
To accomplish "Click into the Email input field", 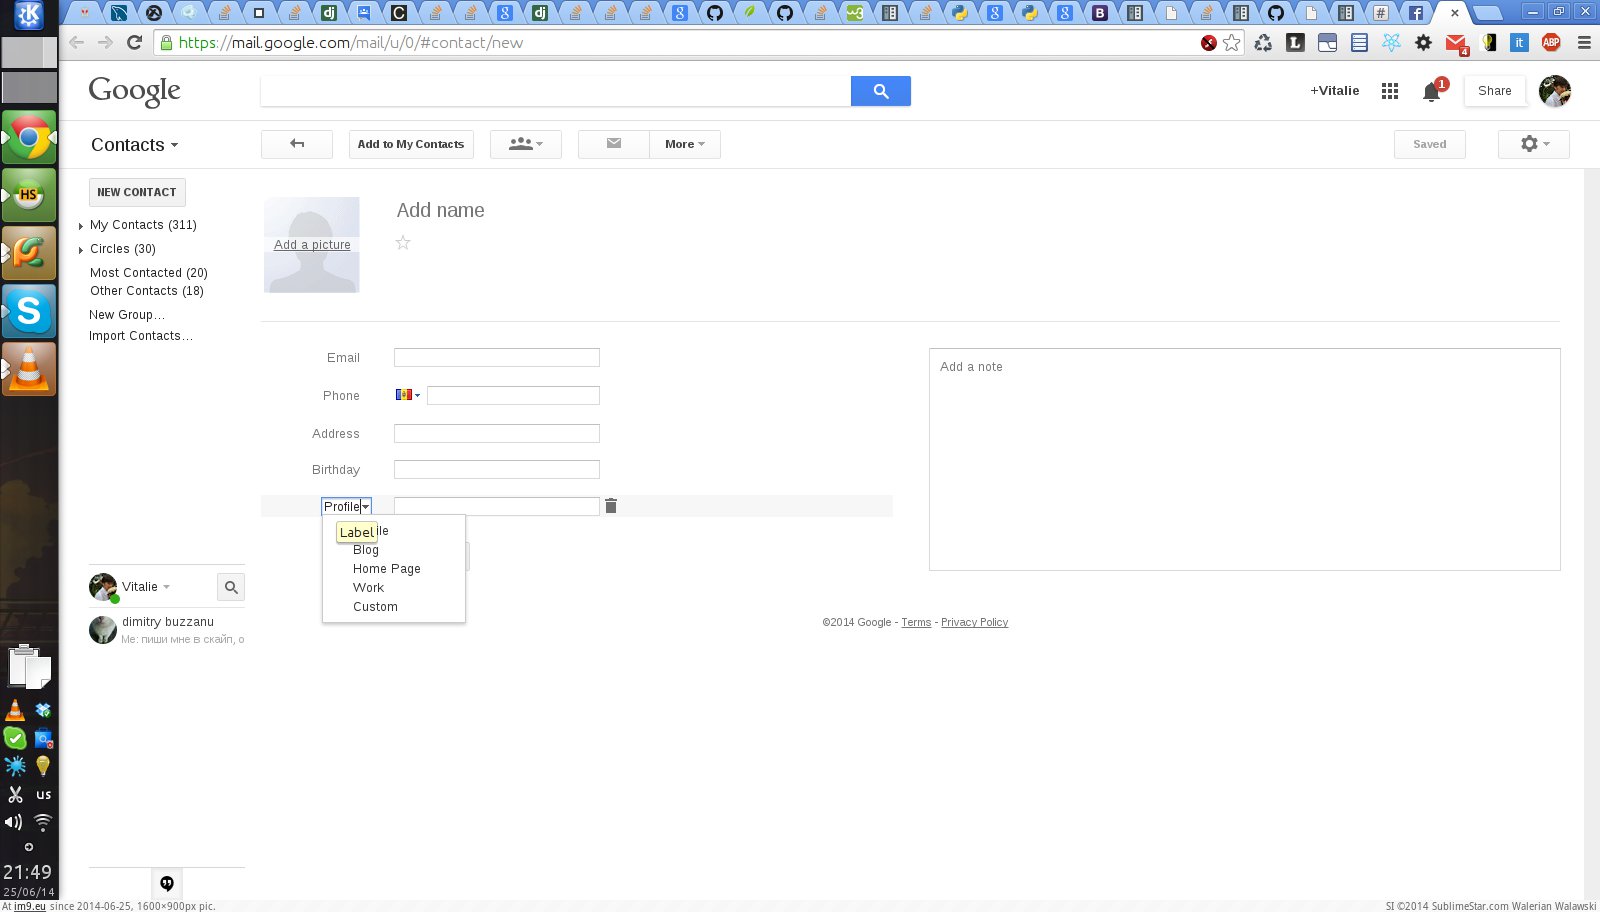I will pos(496,358).
